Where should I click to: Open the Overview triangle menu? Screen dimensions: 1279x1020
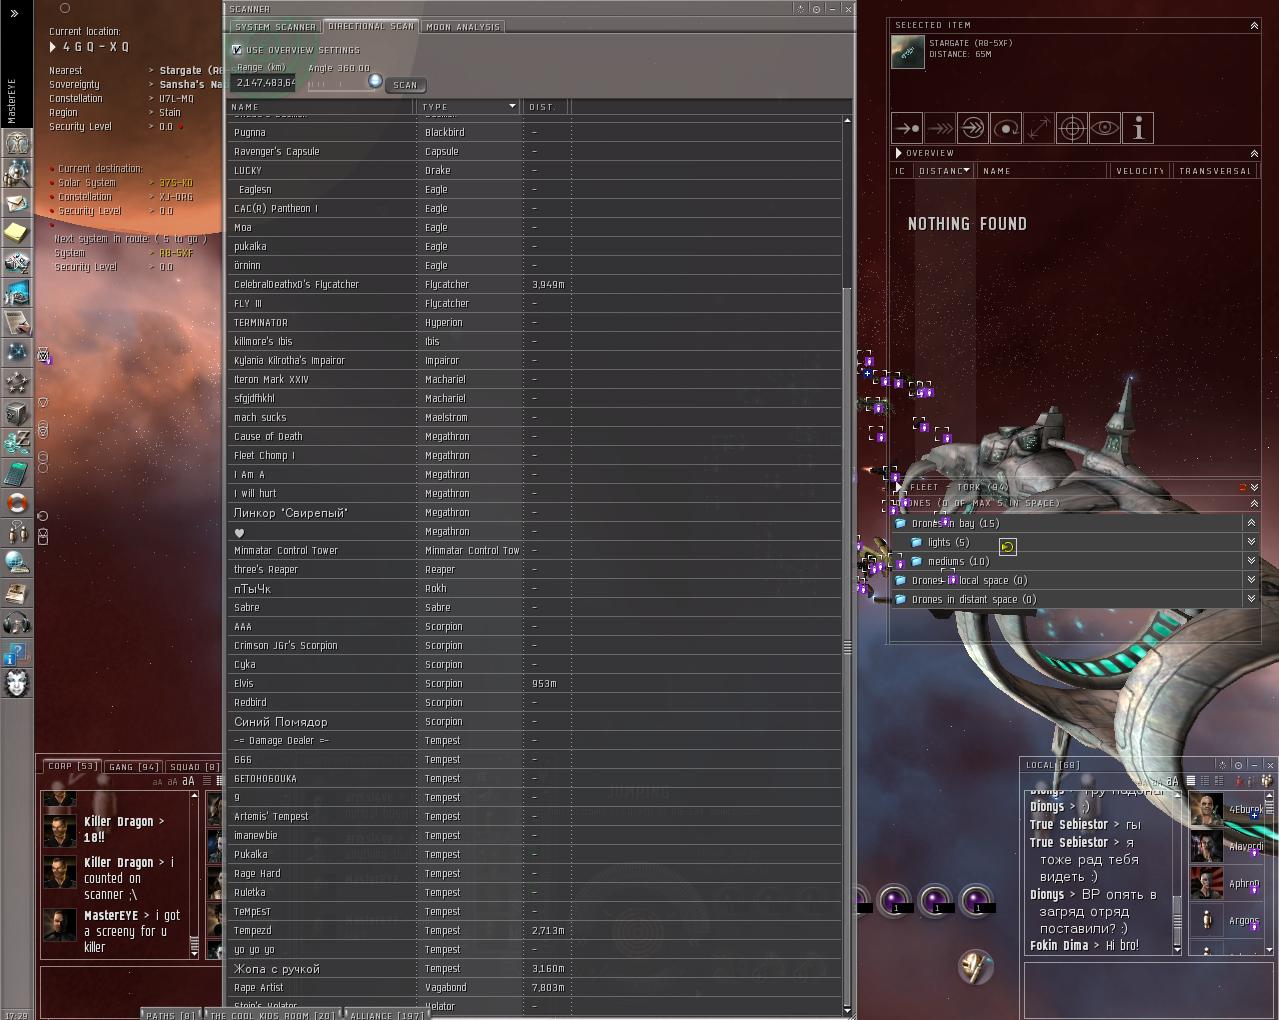coord(898,153)
